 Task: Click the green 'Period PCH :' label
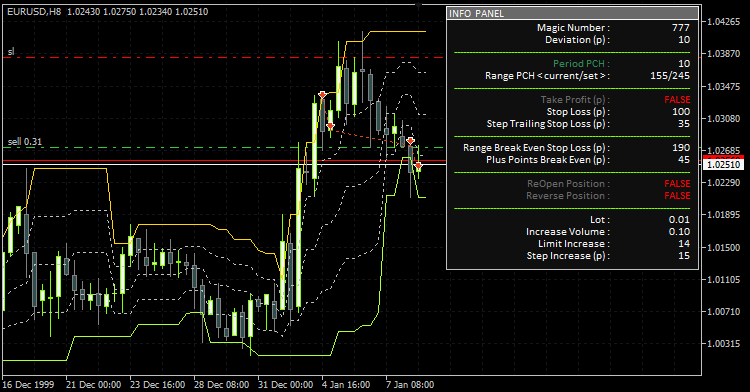pyautogui.click(x=581, y=64)
